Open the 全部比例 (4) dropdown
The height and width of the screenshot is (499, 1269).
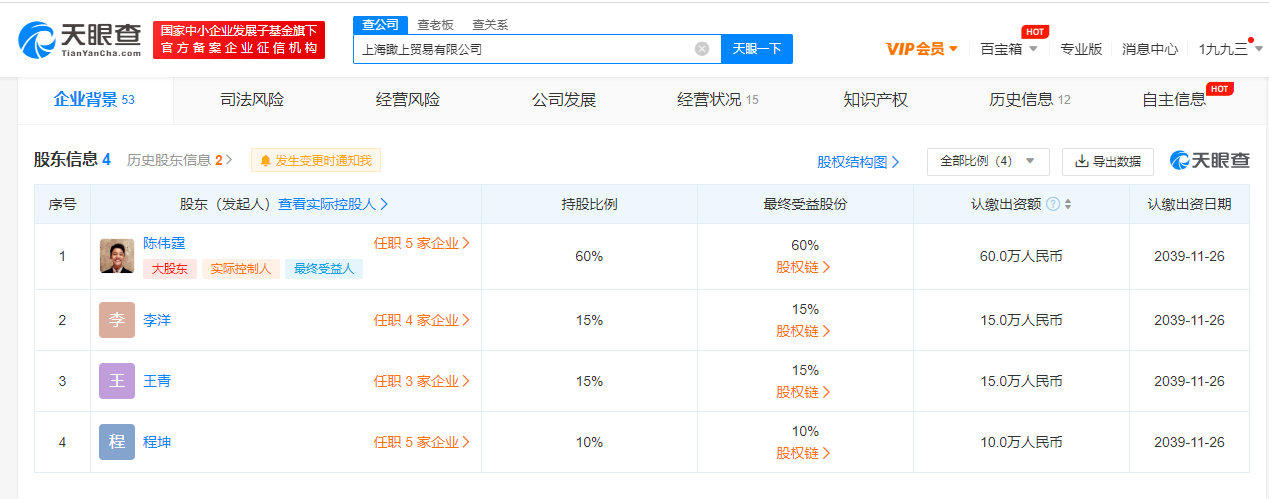tap(988, 161)
